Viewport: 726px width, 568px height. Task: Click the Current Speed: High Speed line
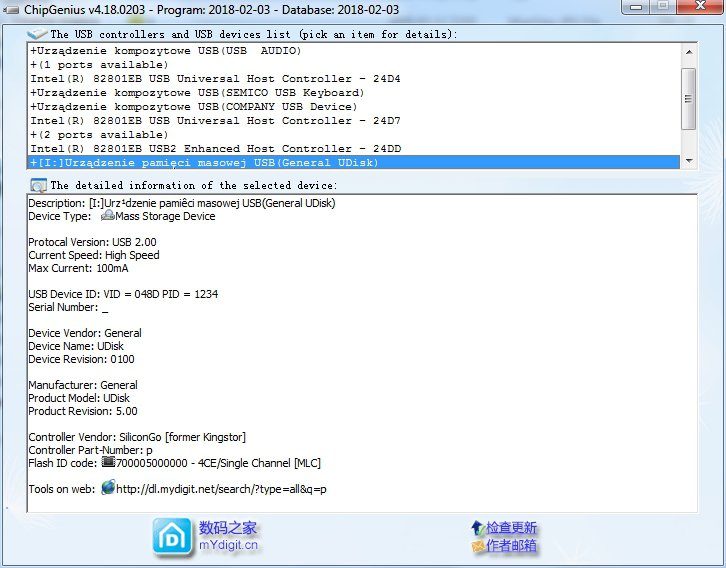click(94, 255)
